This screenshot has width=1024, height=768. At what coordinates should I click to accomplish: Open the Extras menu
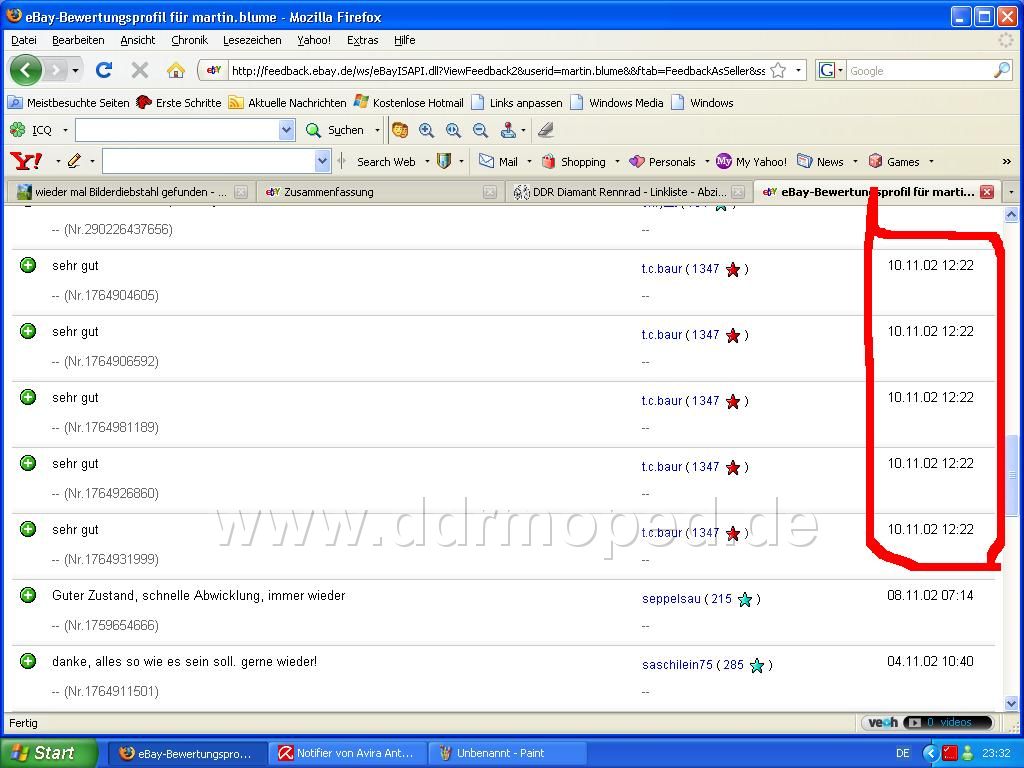[x=362, y=40]
